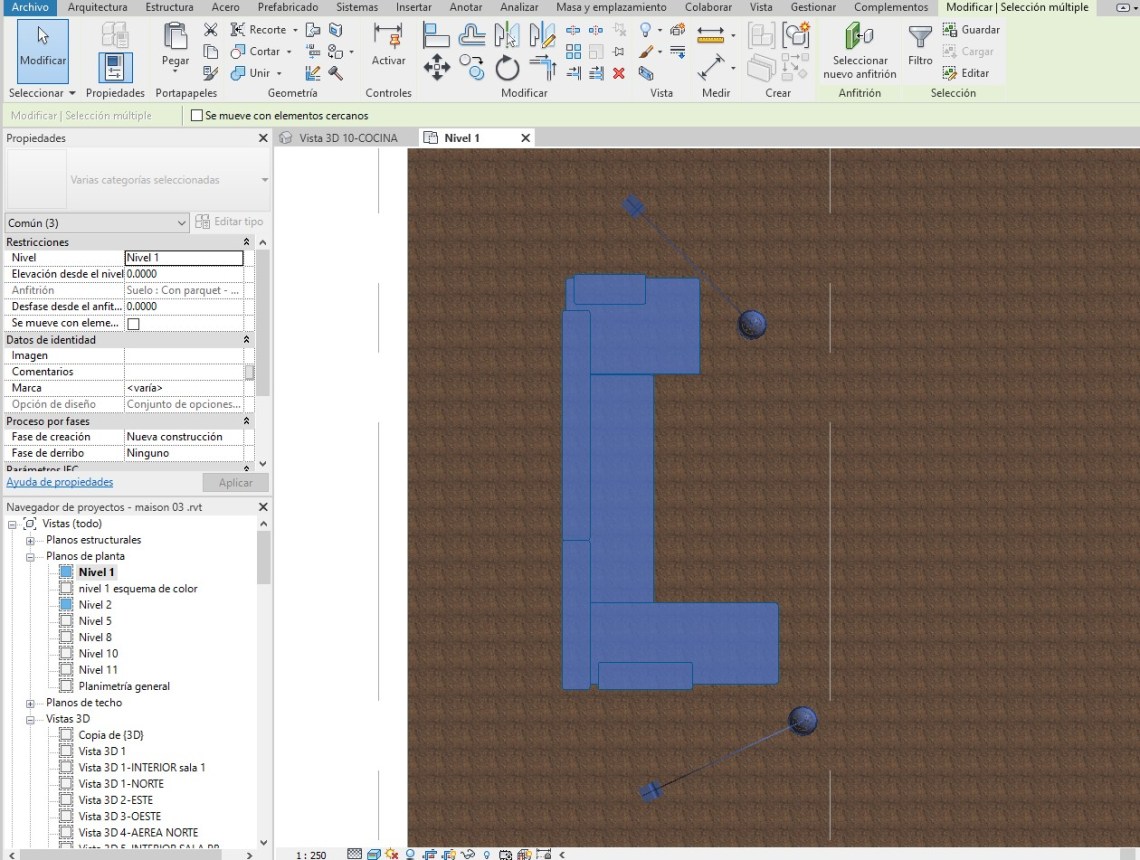Click the Propiedades panel icon
1140x860 pixels.
[x=115, y=66]
